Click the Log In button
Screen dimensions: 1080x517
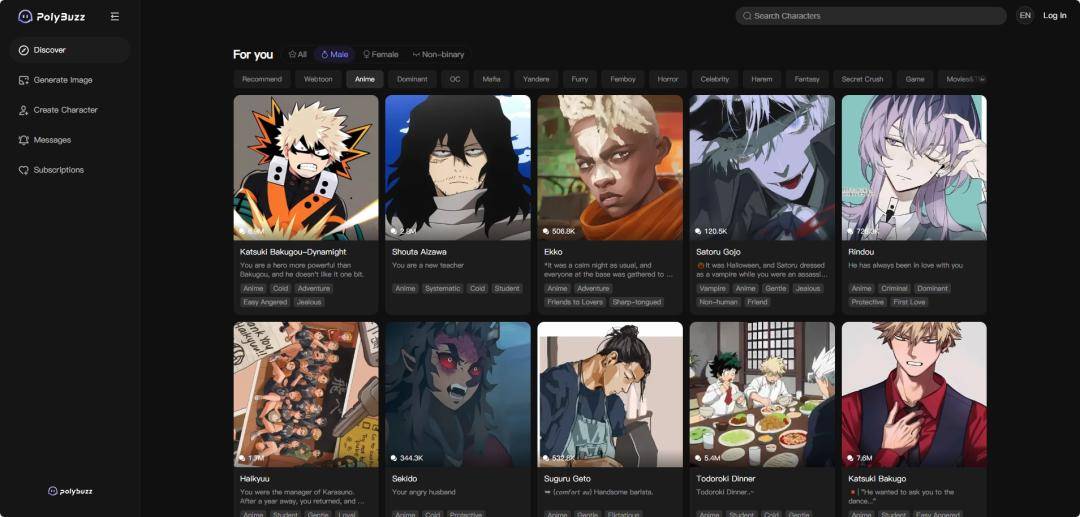[x=1054, y=16]
